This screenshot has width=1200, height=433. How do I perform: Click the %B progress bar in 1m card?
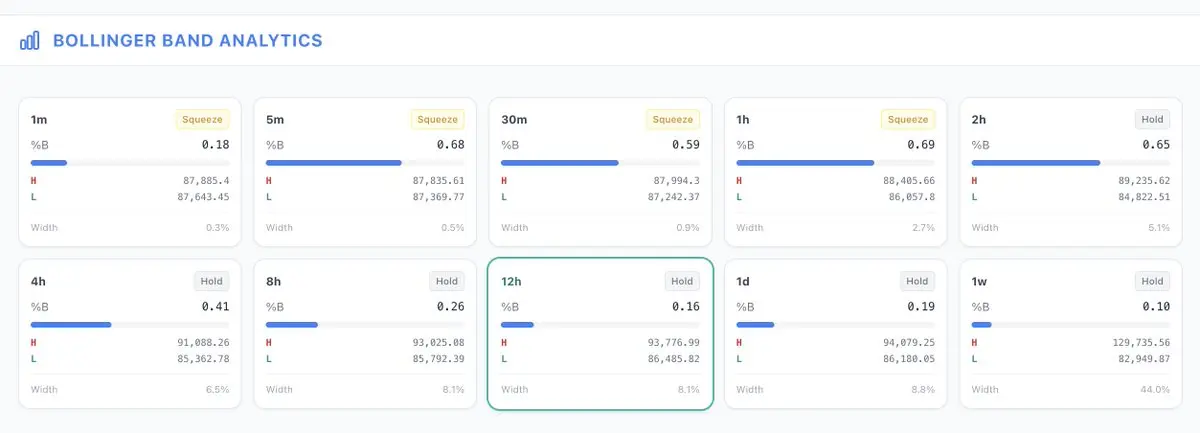(130, 162)
